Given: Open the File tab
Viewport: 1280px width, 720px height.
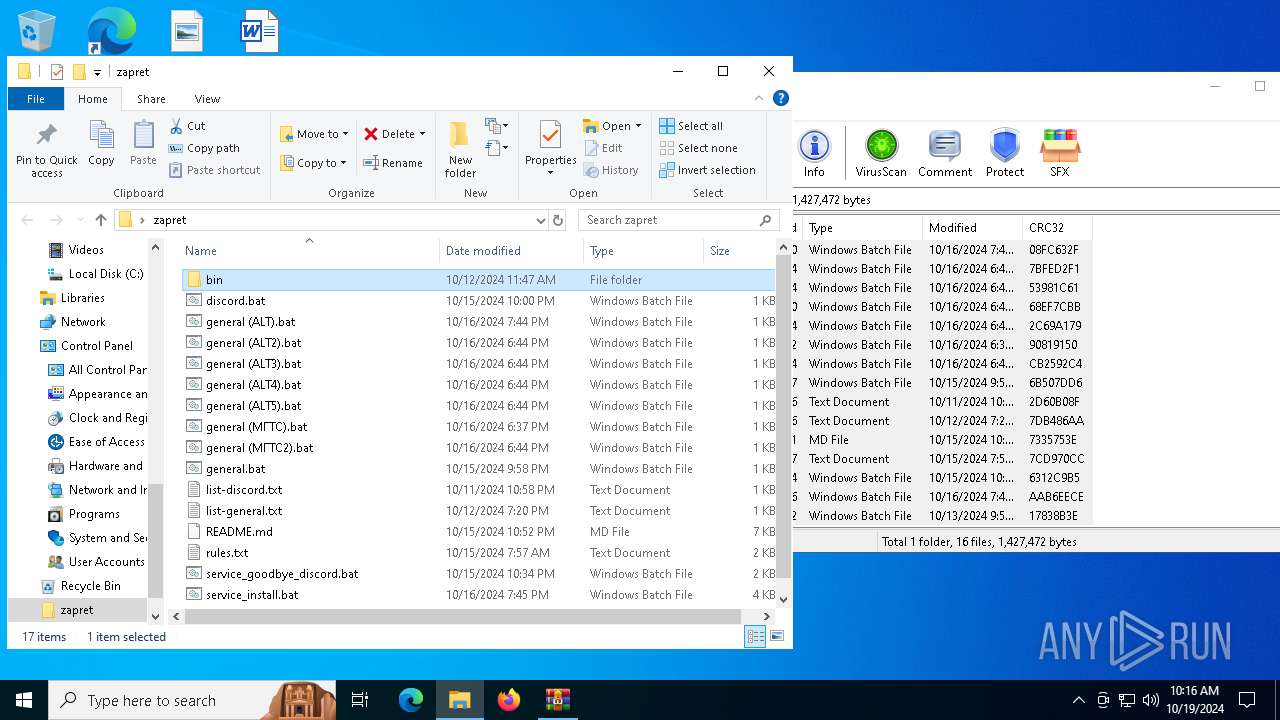Looking at the screenshot, I should tap(36, 99).
